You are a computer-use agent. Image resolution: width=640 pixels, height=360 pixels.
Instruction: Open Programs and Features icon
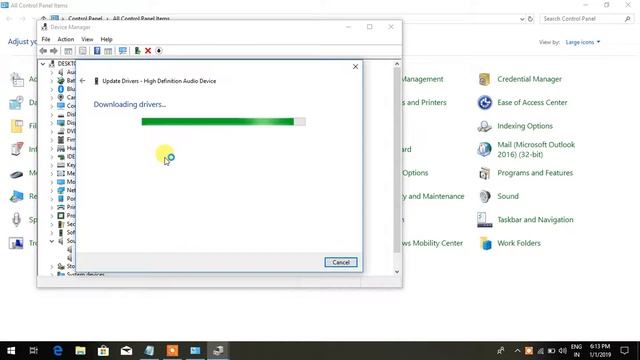pos(484,173)
